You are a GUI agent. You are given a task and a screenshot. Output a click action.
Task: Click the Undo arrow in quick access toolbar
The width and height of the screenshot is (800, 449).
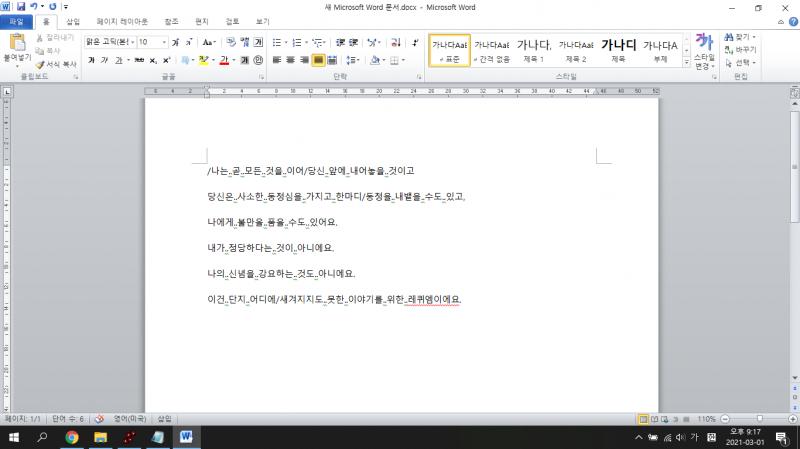(x=34, y=7)
